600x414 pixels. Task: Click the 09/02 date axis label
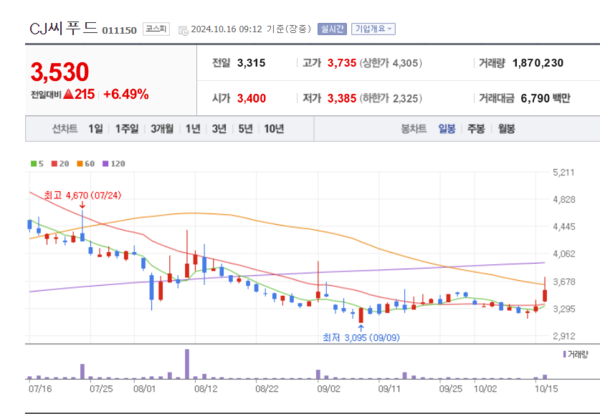point(329,389)
